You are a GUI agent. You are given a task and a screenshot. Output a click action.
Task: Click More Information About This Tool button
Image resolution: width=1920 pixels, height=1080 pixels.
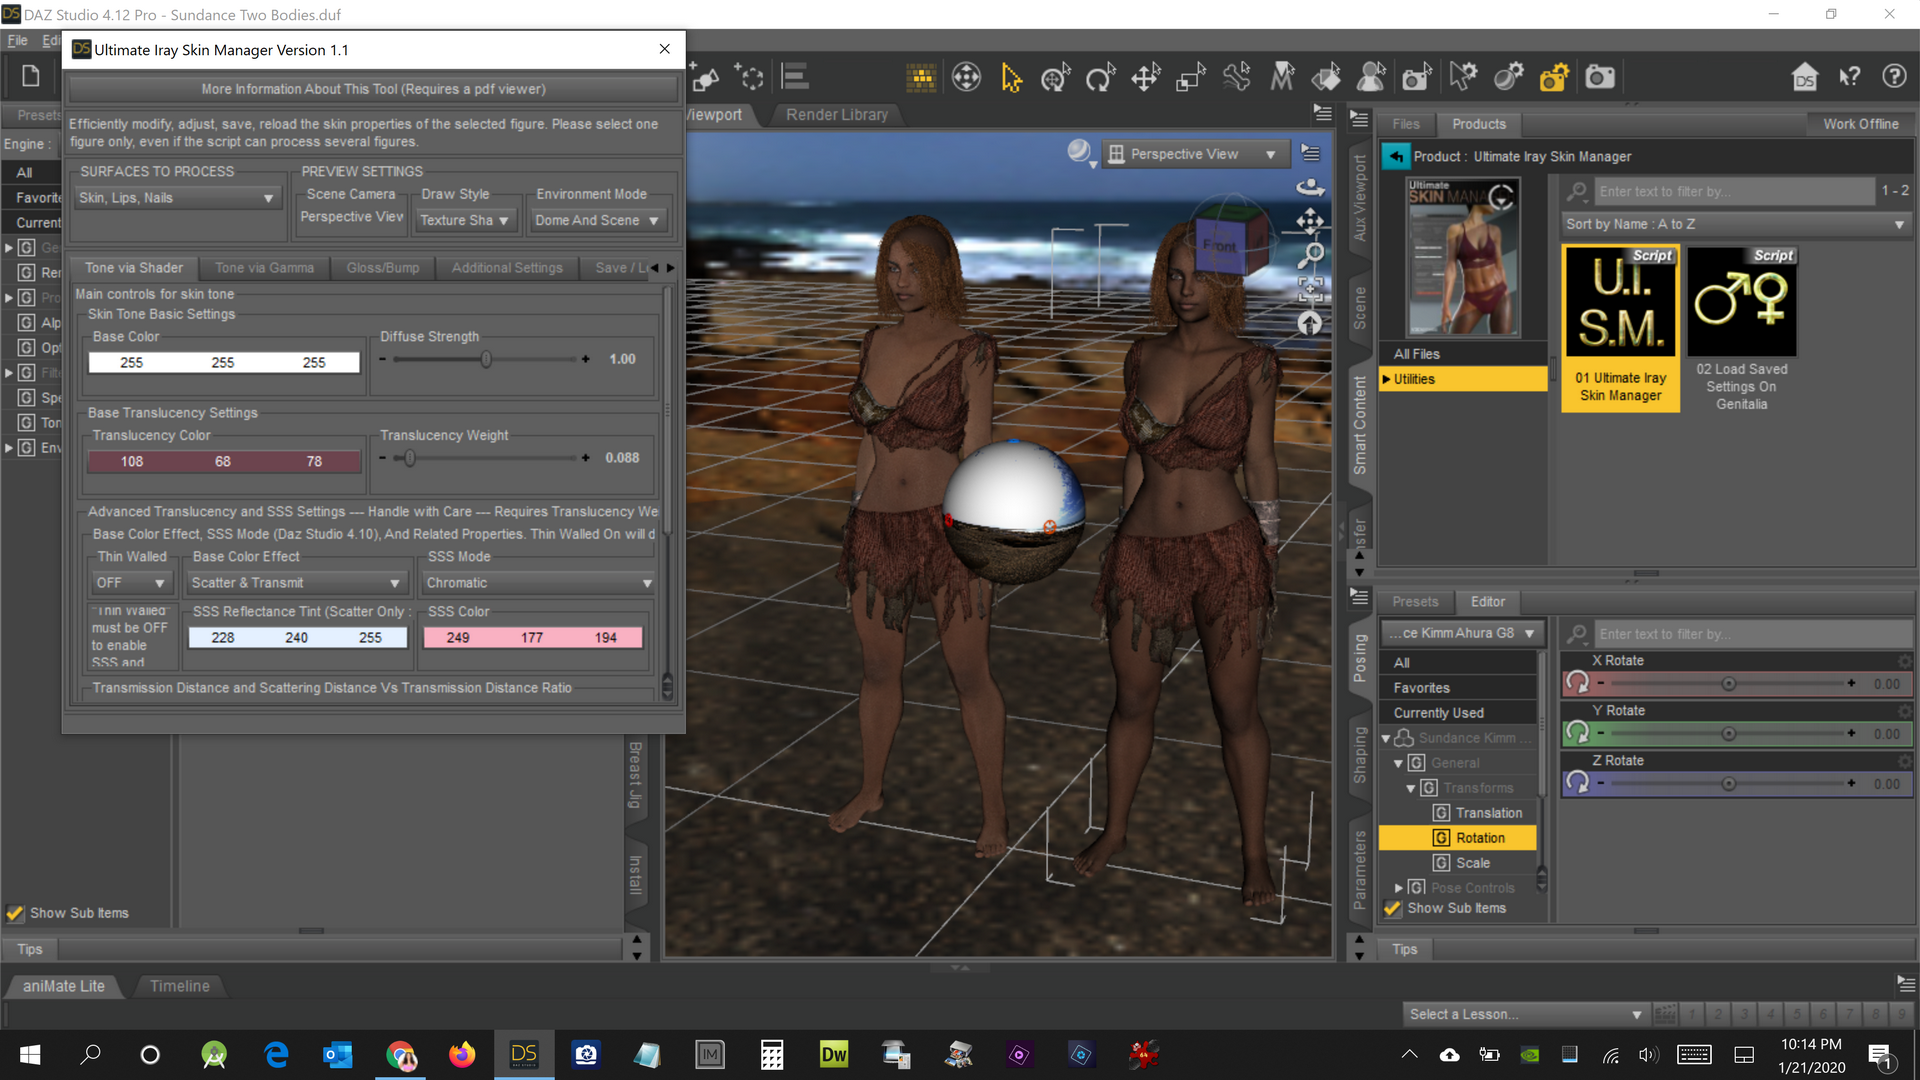(373, 88)
